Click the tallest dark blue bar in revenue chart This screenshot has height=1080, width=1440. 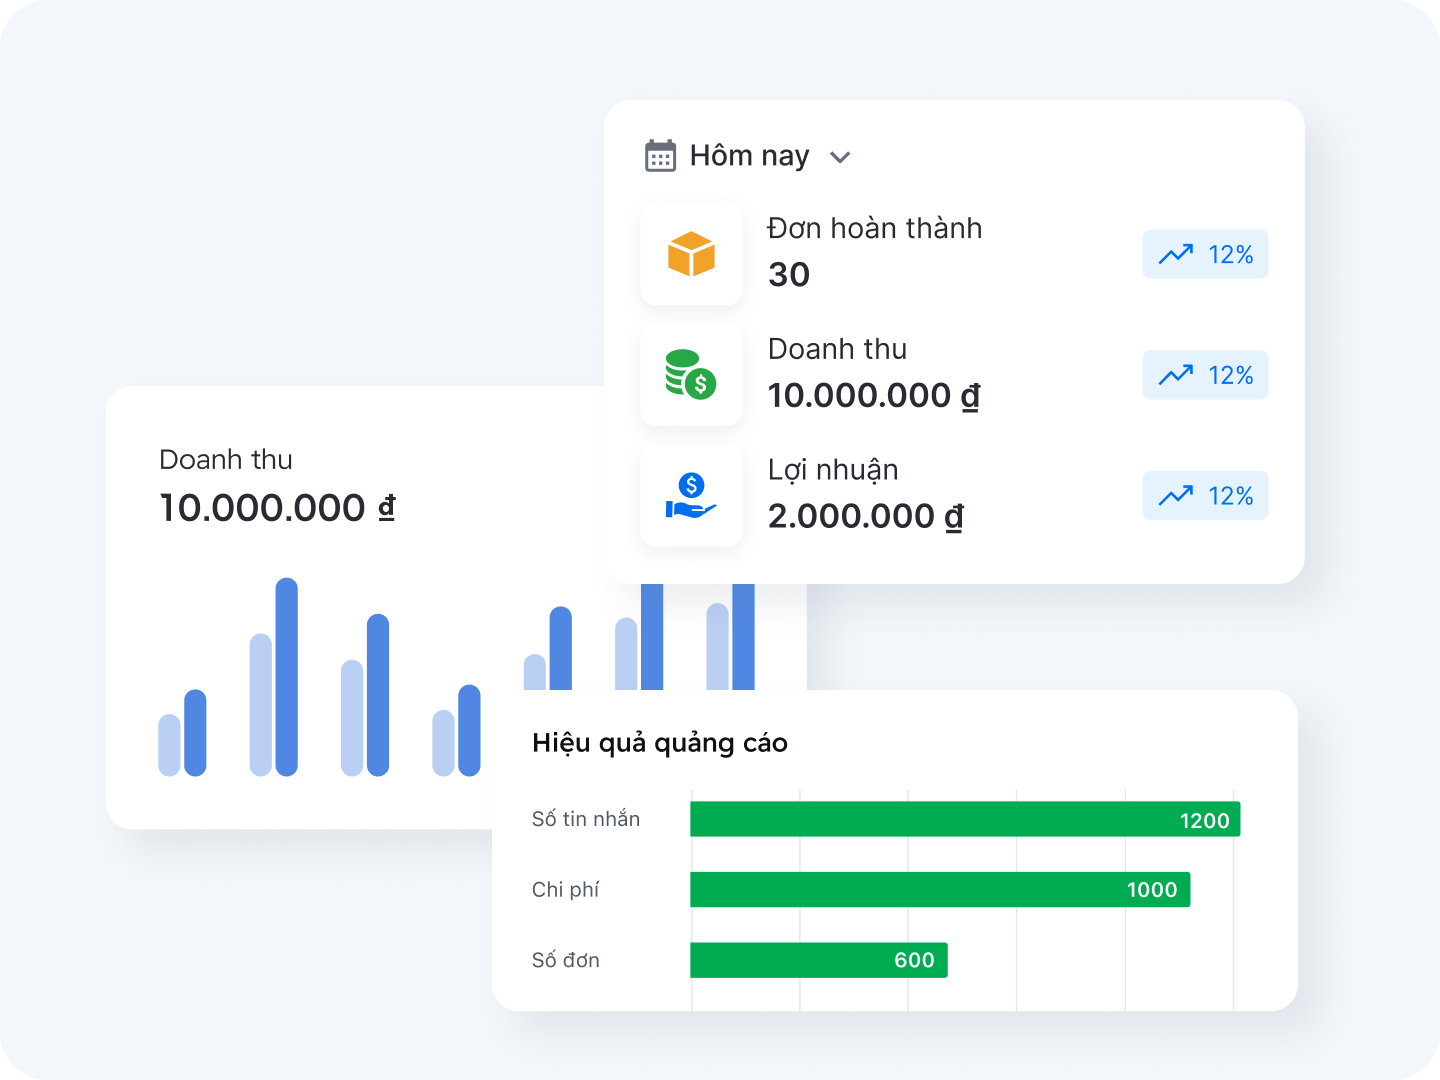pyautogui.click(x=287, y=677)
